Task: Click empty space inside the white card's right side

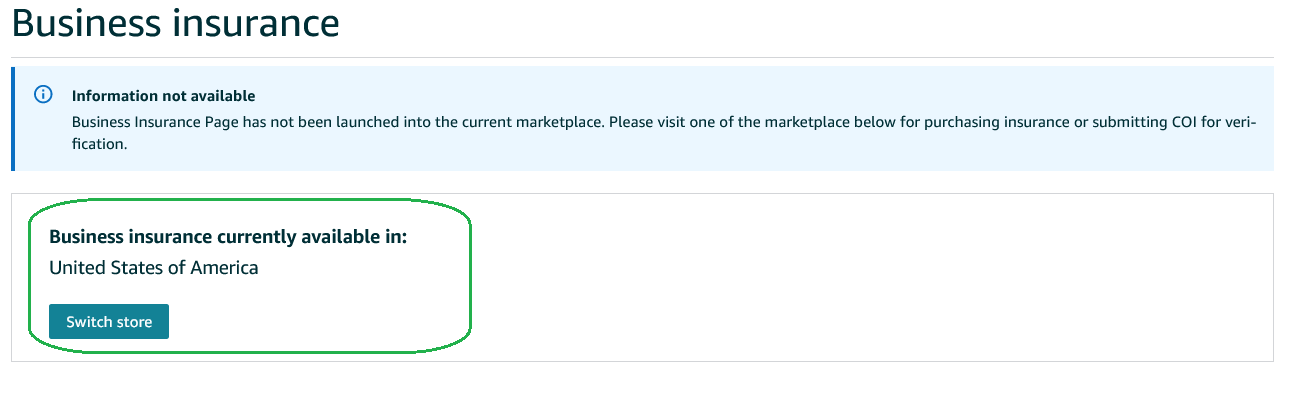Action: click(870, 277)
